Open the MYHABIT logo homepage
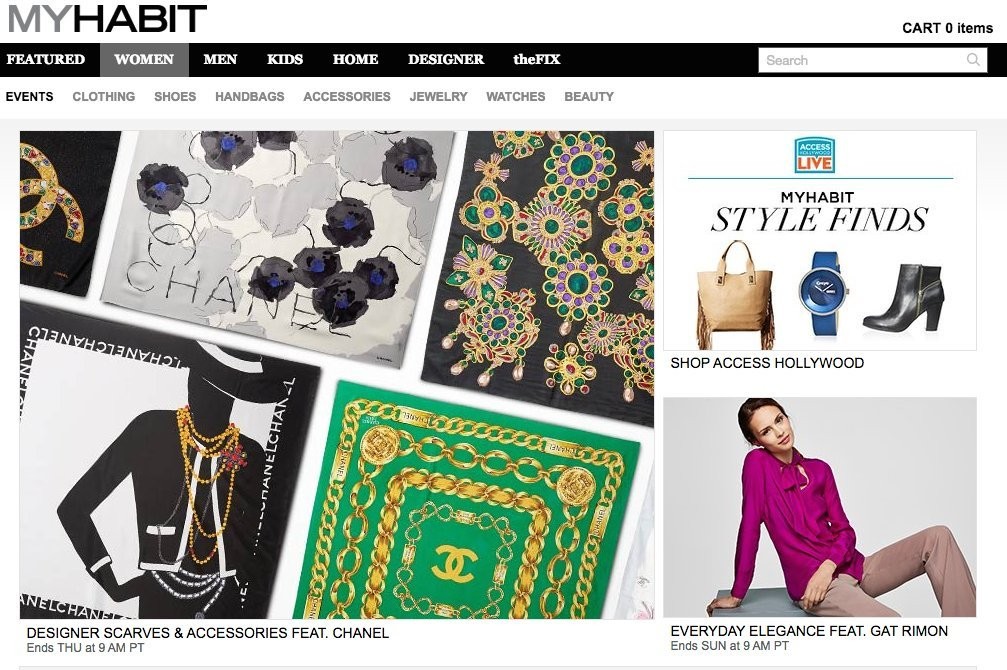1007x670 pixels. pos(107,19)
